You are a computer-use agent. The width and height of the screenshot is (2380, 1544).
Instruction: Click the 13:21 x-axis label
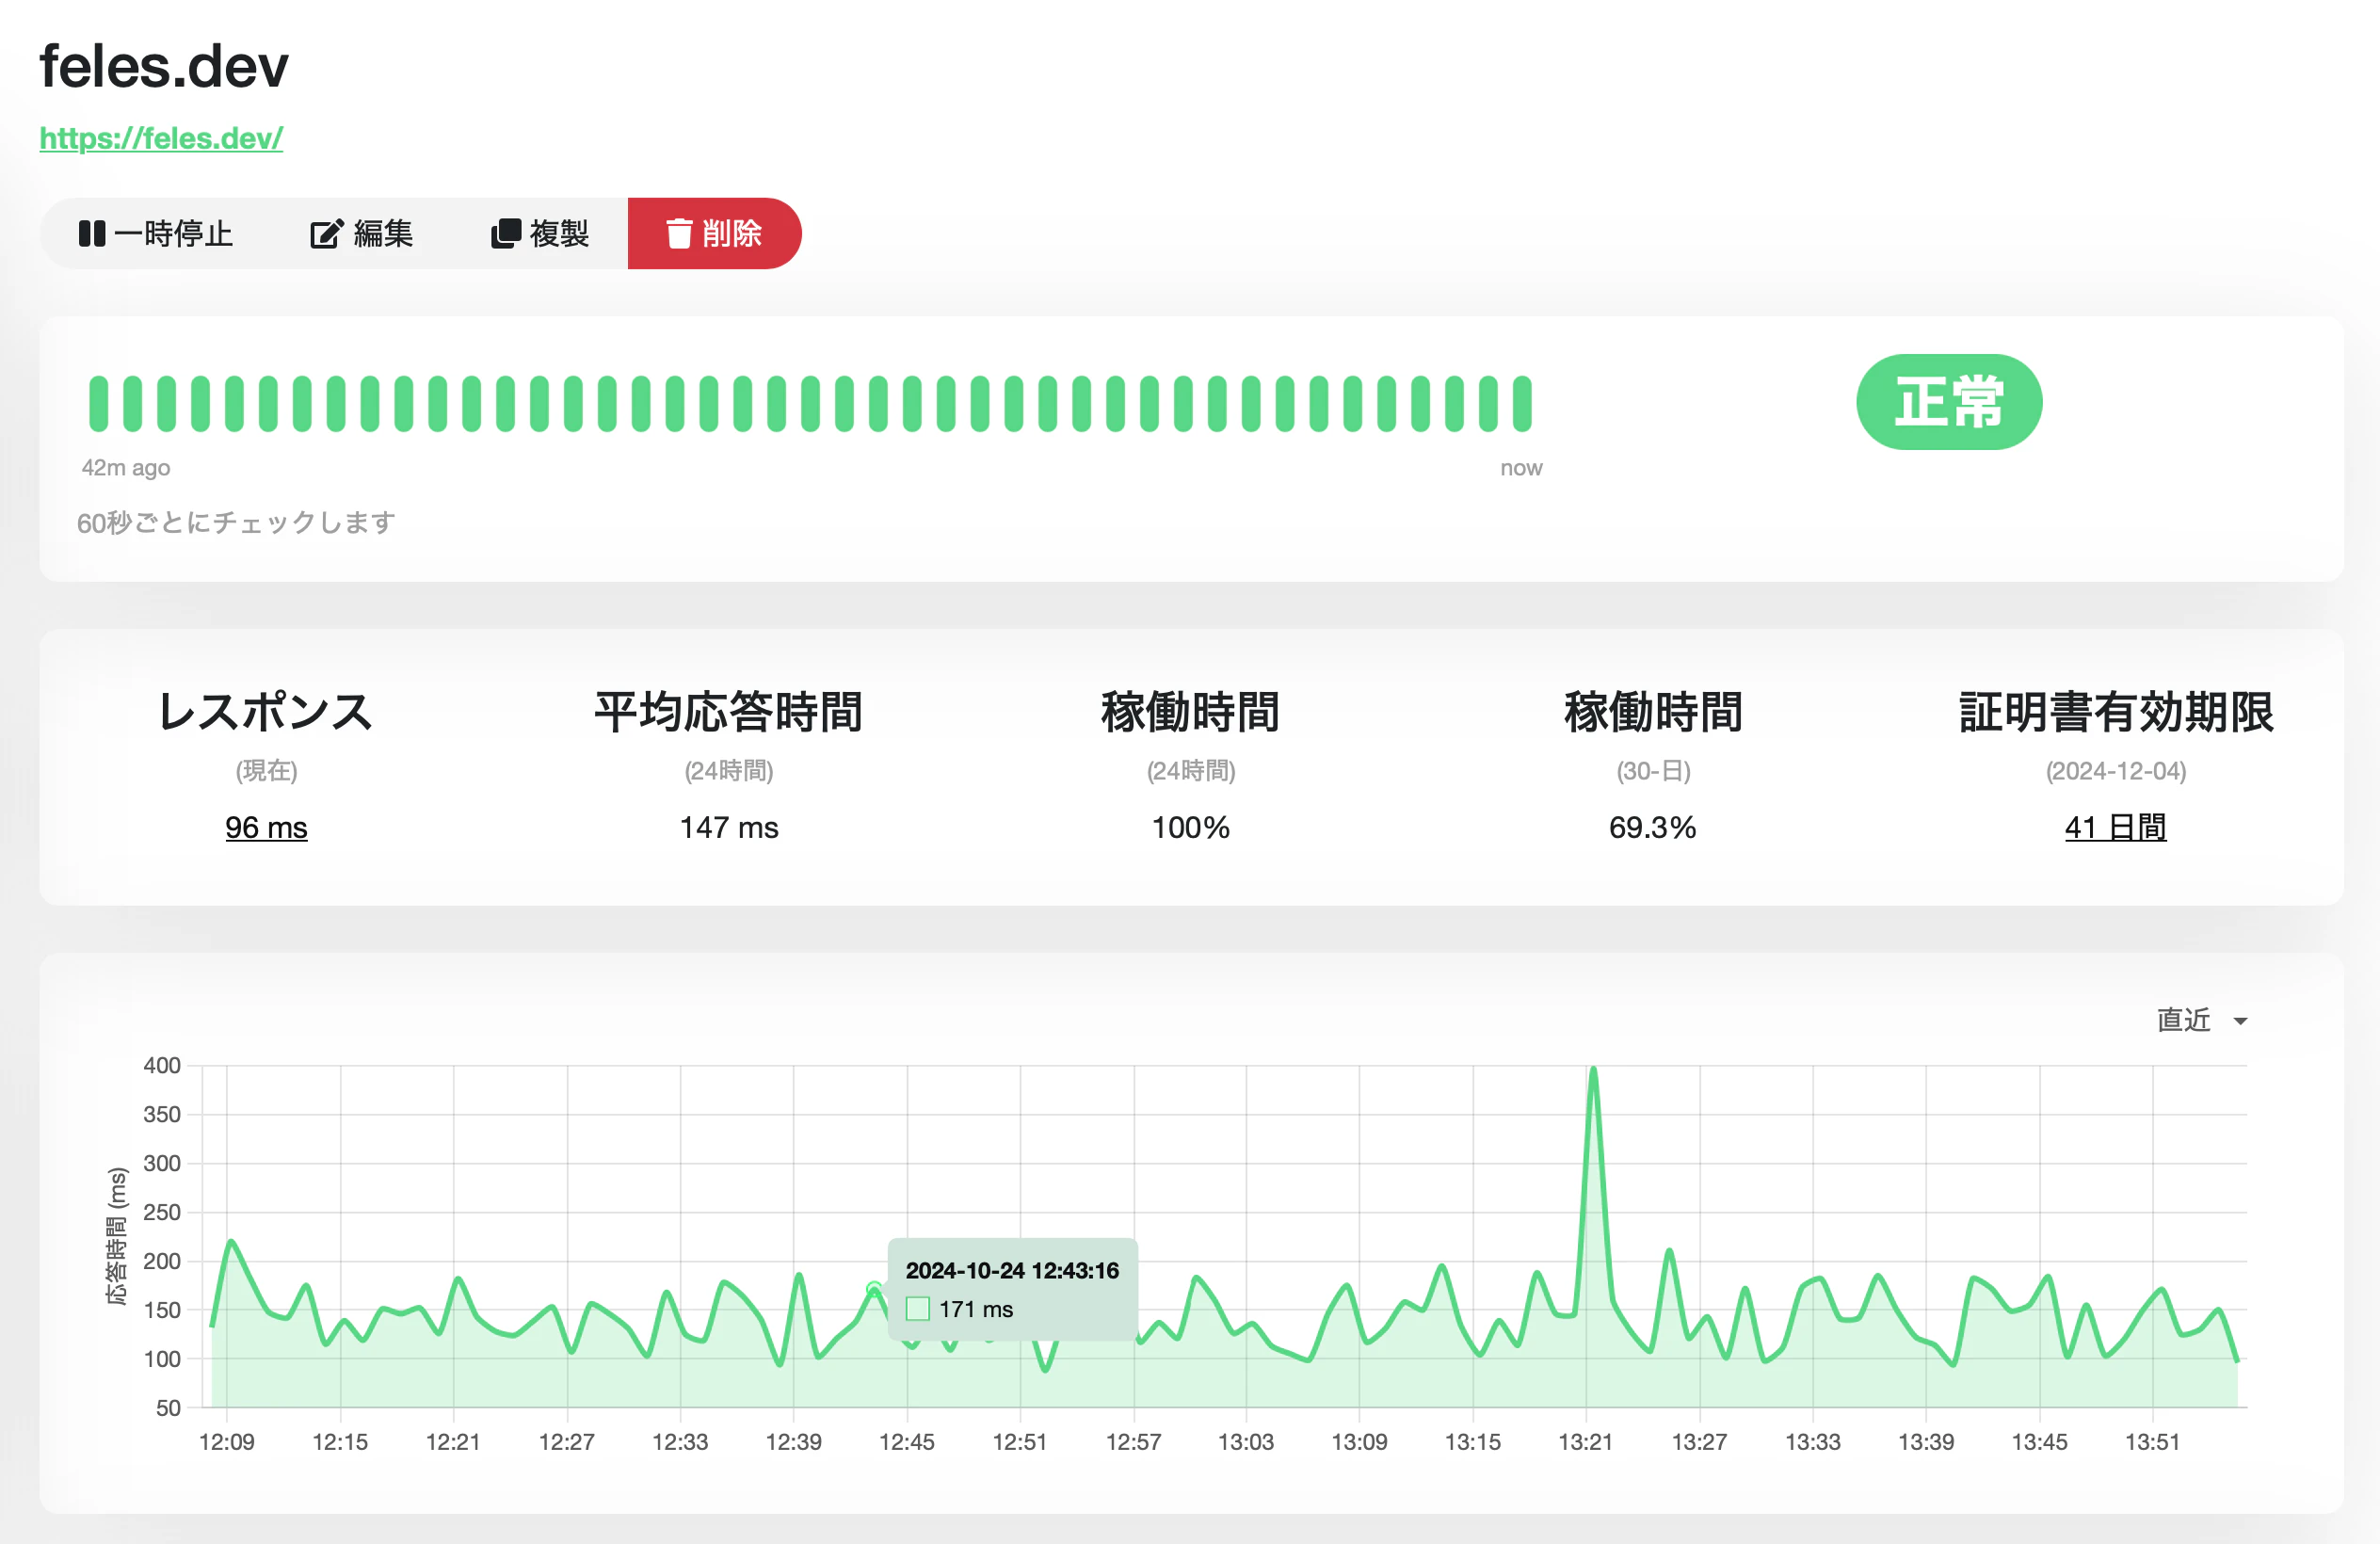1586,1442
